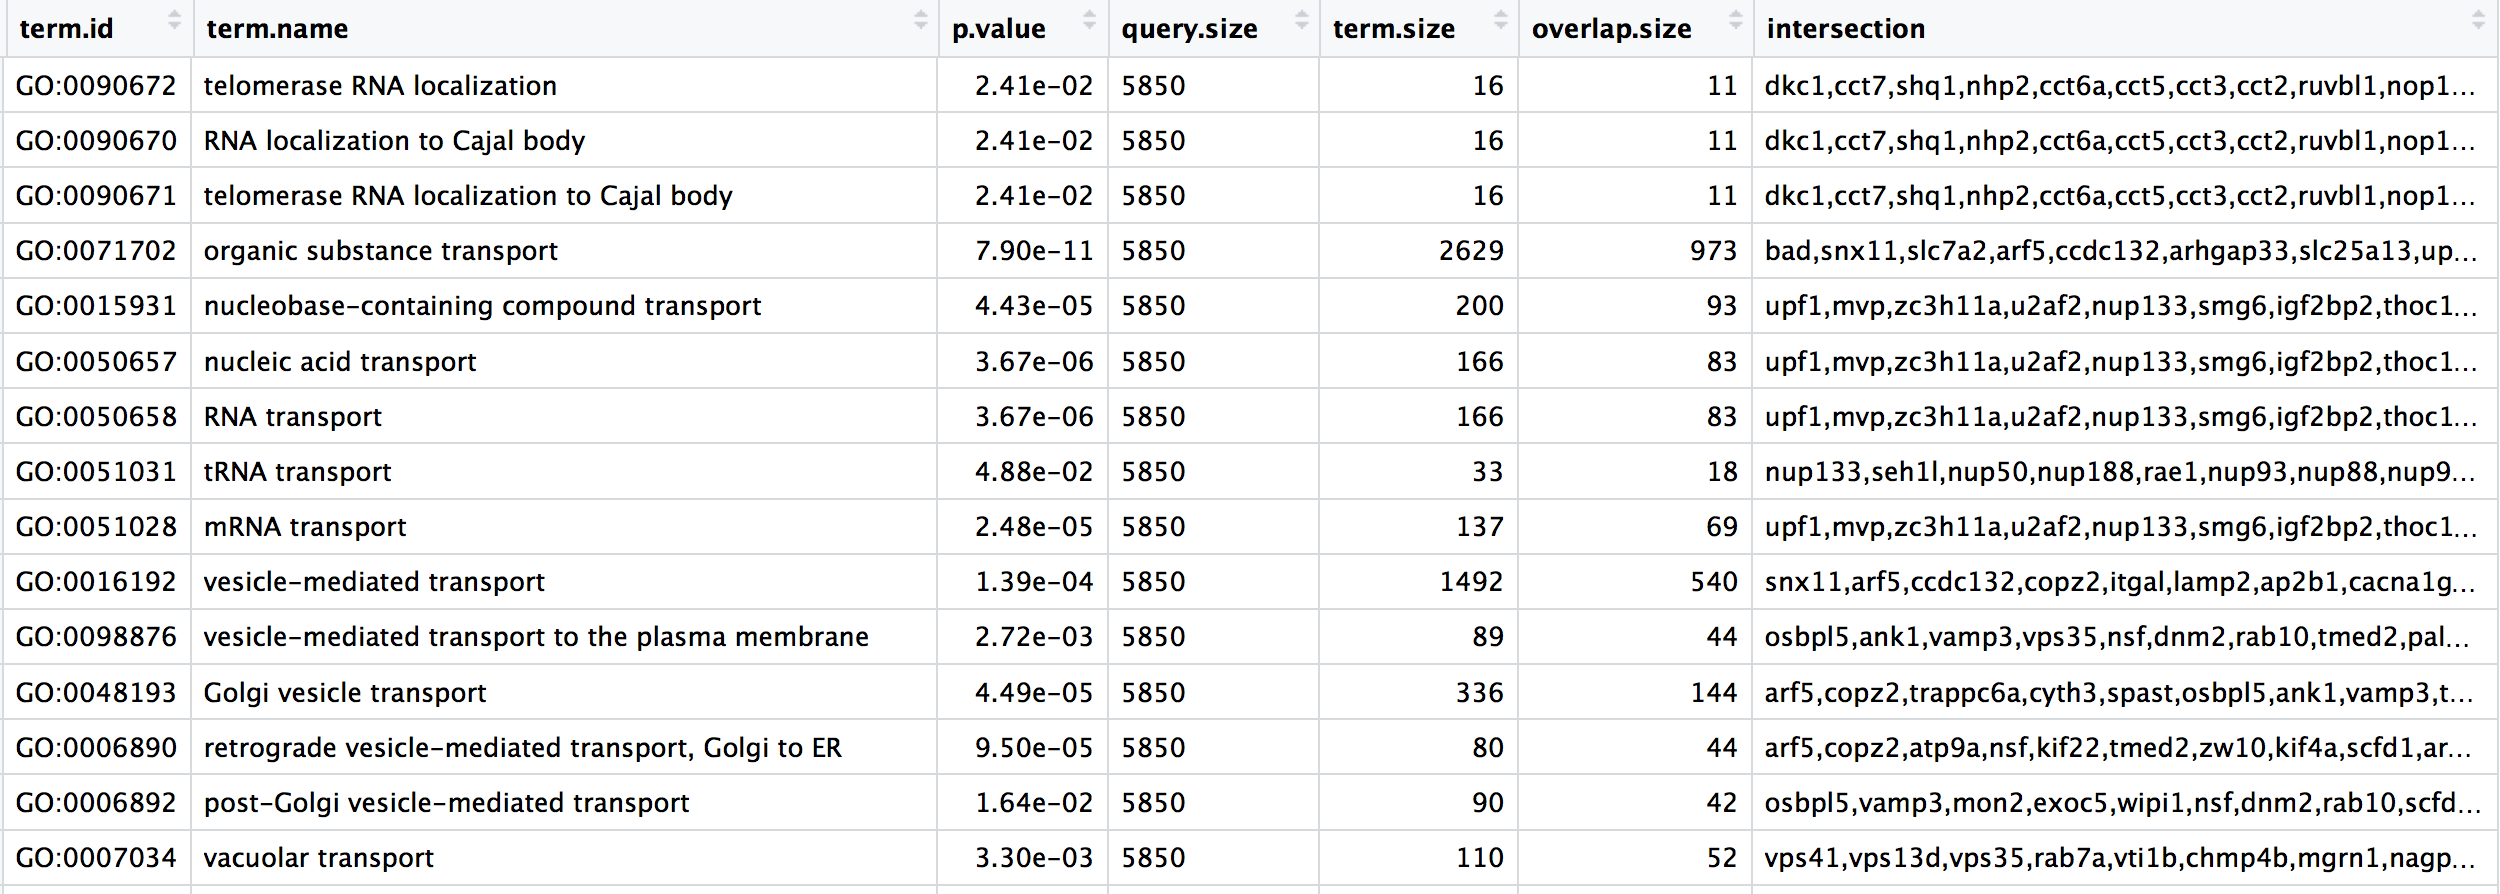
Task: Sort by query.size column sort arrows
Action: coord(1301,20)
